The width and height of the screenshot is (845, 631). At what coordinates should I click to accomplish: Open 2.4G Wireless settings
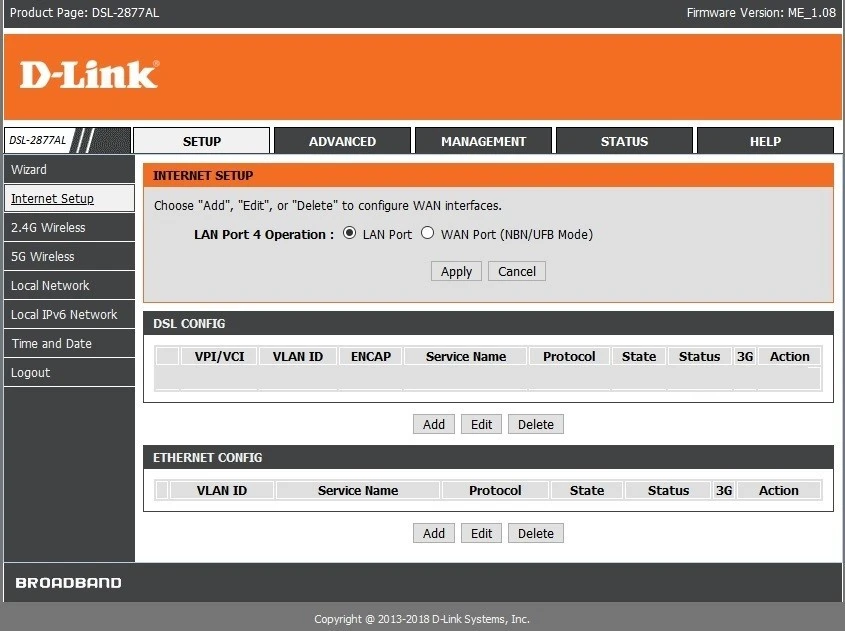[x=69, y=227]
